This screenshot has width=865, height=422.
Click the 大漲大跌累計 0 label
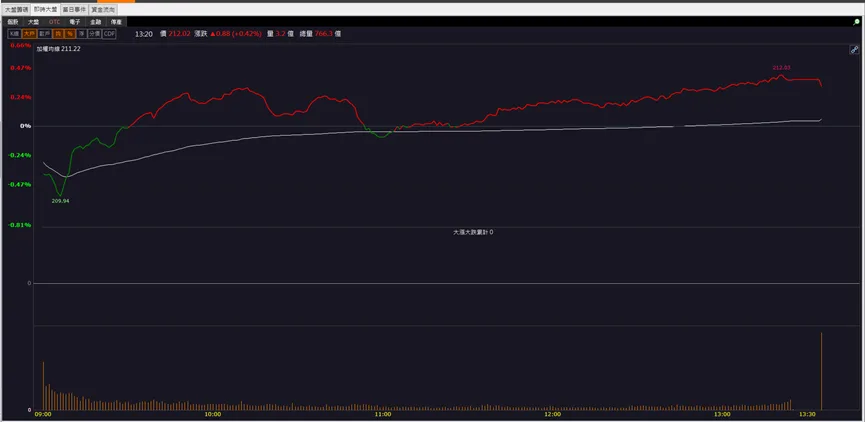473,233
